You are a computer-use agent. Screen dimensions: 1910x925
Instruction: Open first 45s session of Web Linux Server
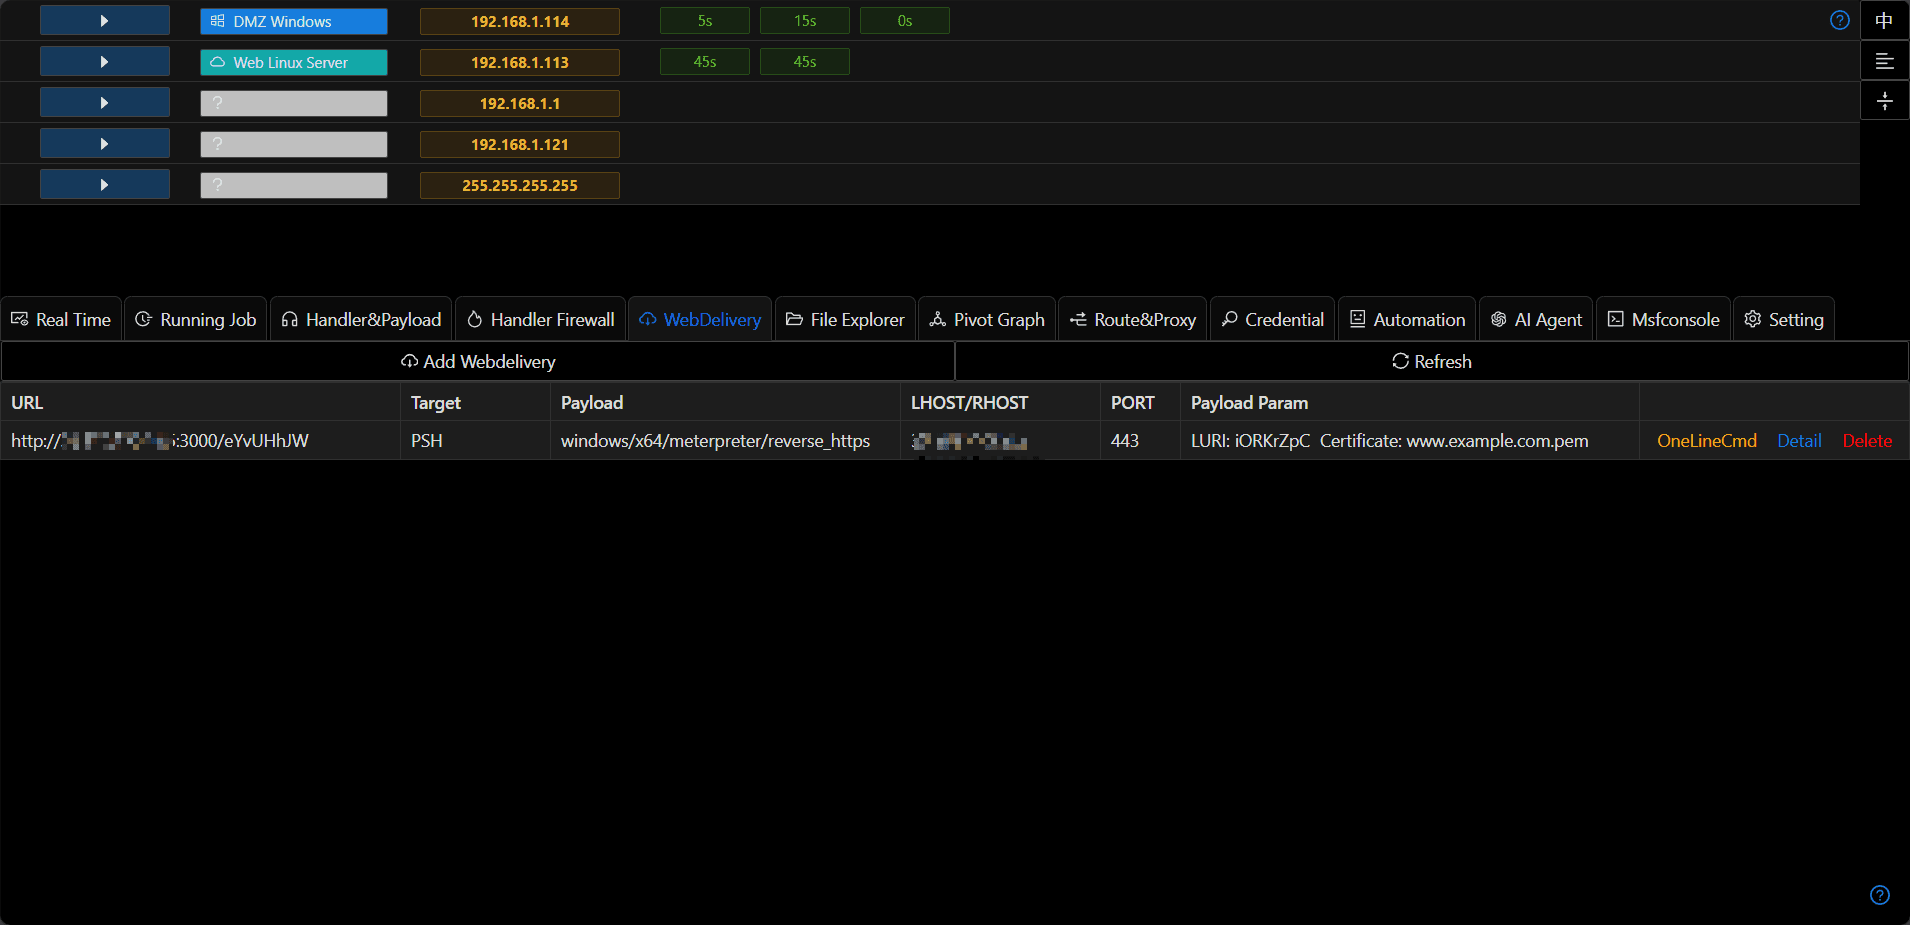click(x=704, y=62)
